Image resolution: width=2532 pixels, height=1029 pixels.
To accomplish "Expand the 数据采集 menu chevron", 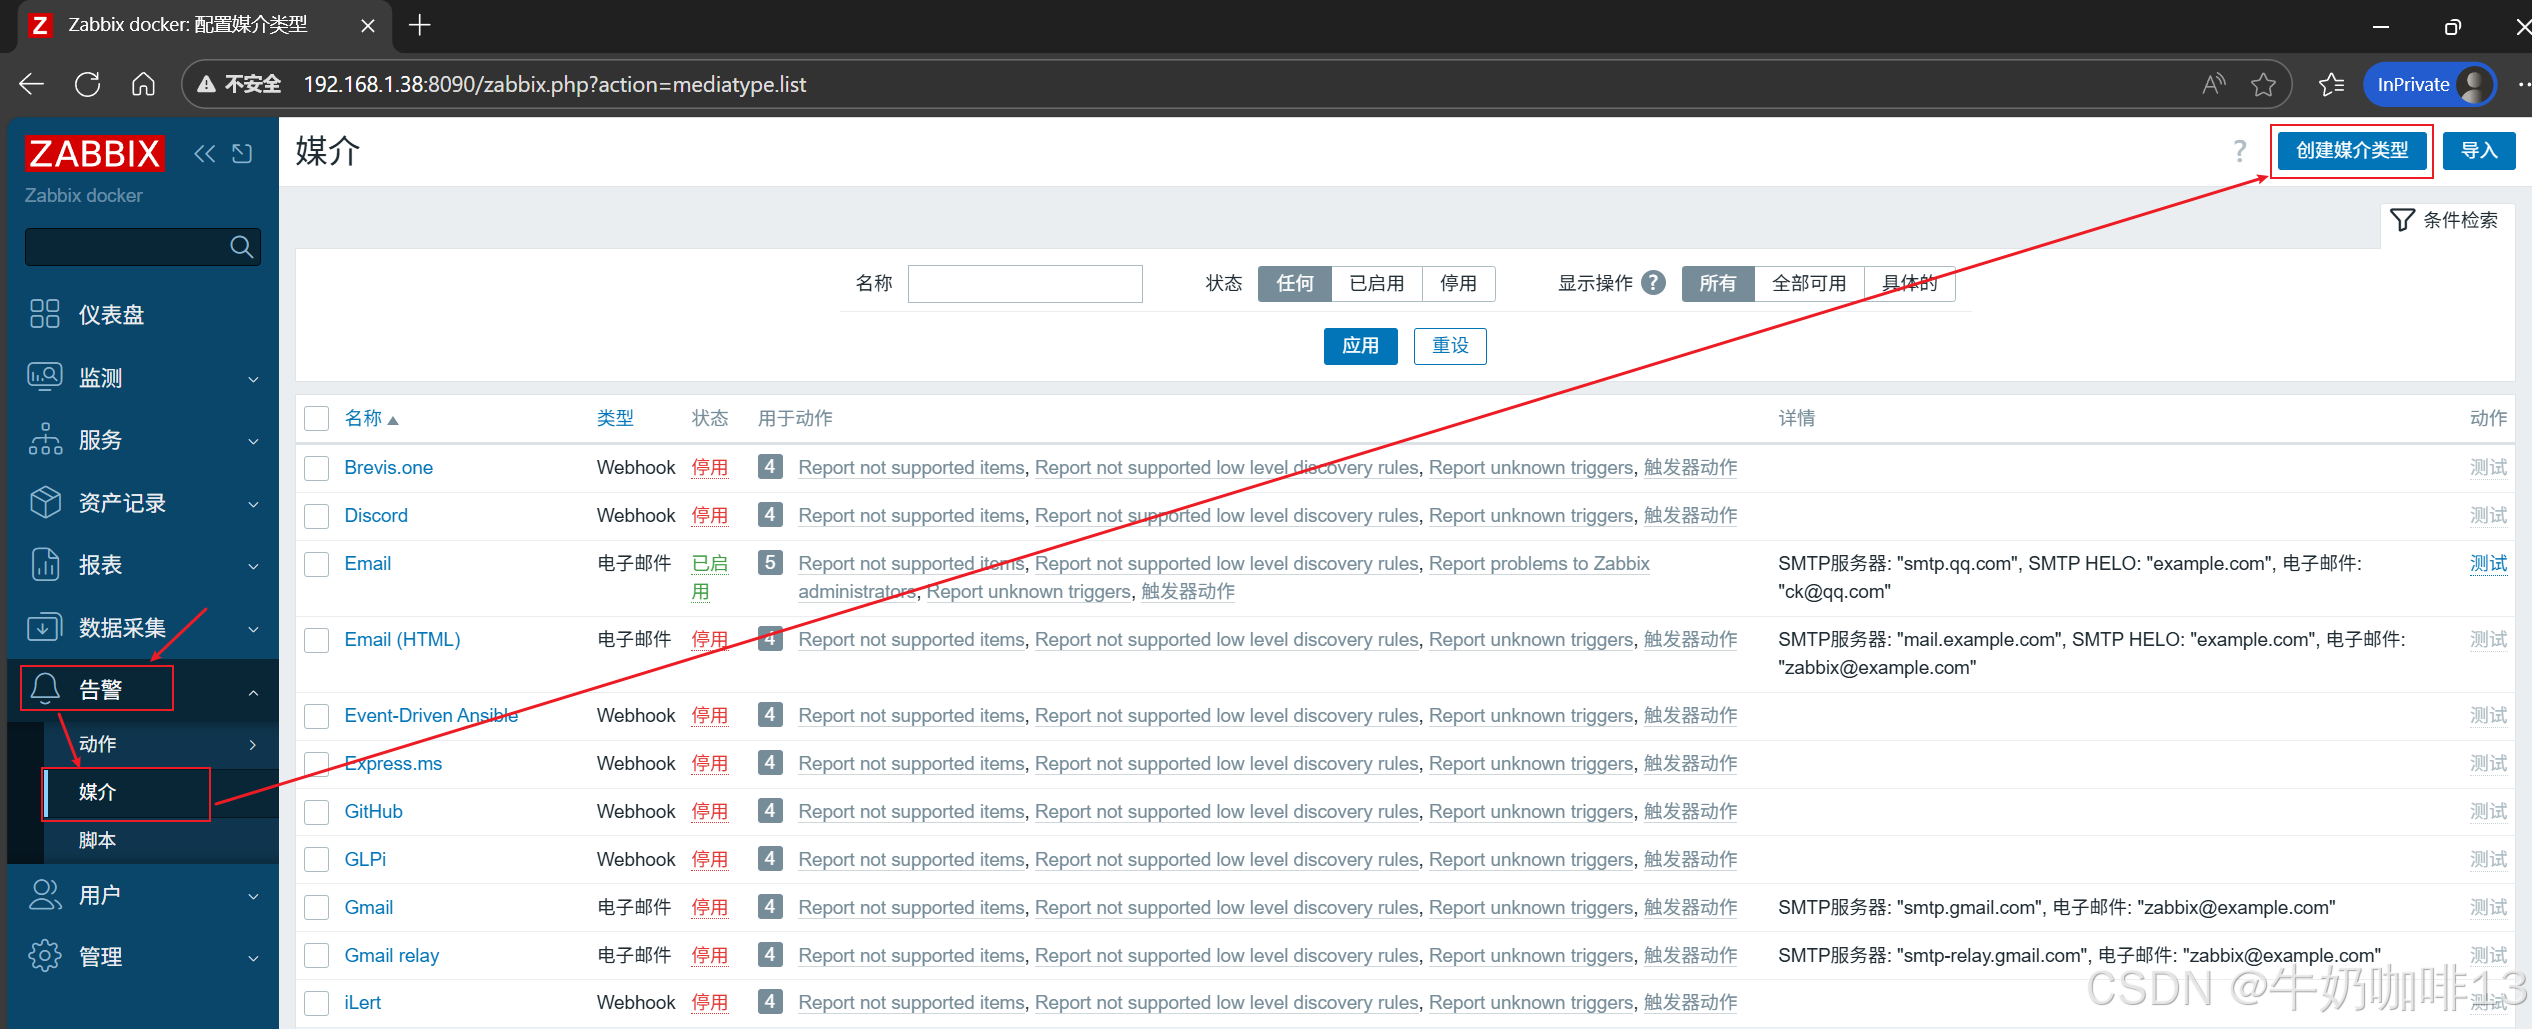I will tap(254, 629).
